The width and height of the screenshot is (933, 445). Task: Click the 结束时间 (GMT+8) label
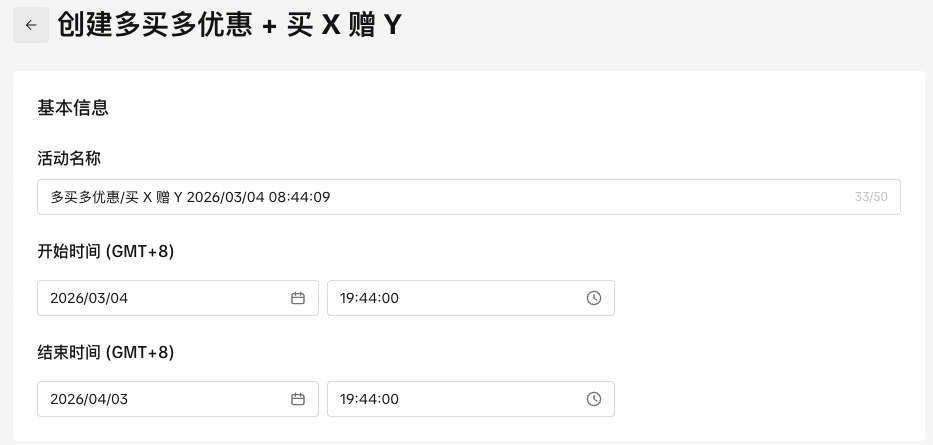point(106,352)
